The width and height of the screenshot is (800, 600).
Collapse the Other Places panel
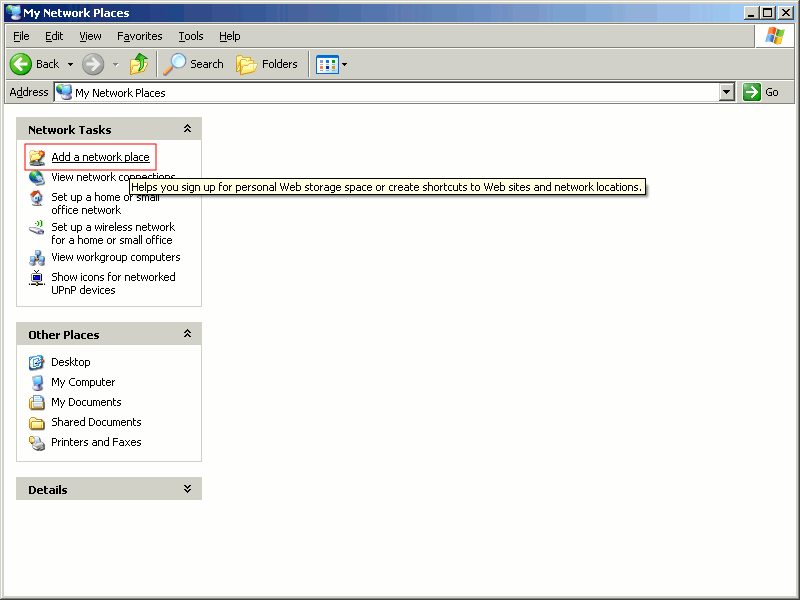tap(187, 334)
